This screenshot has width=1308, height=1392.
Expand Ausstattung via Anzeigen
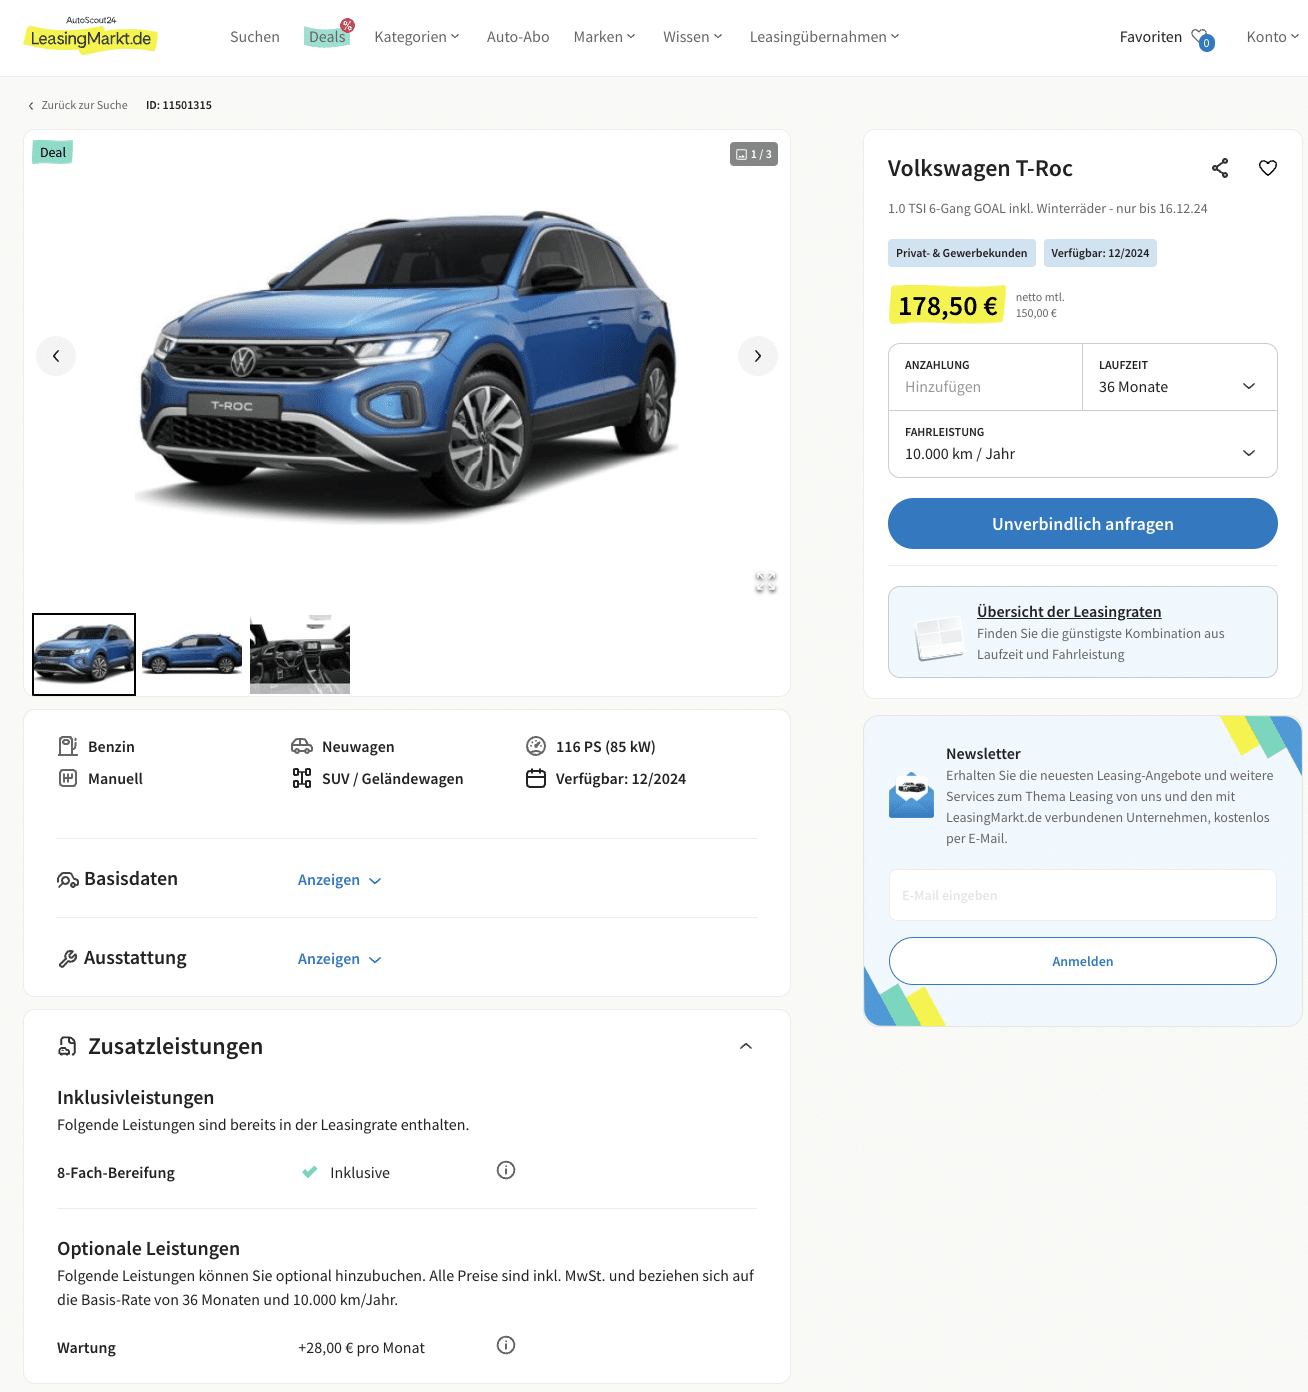click(x=340, y=959)
